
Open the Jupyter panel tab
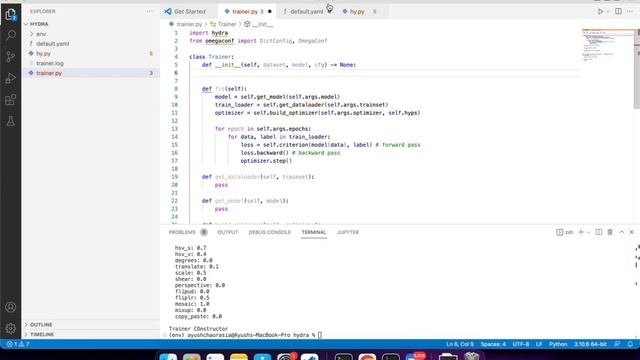point(348,232)
